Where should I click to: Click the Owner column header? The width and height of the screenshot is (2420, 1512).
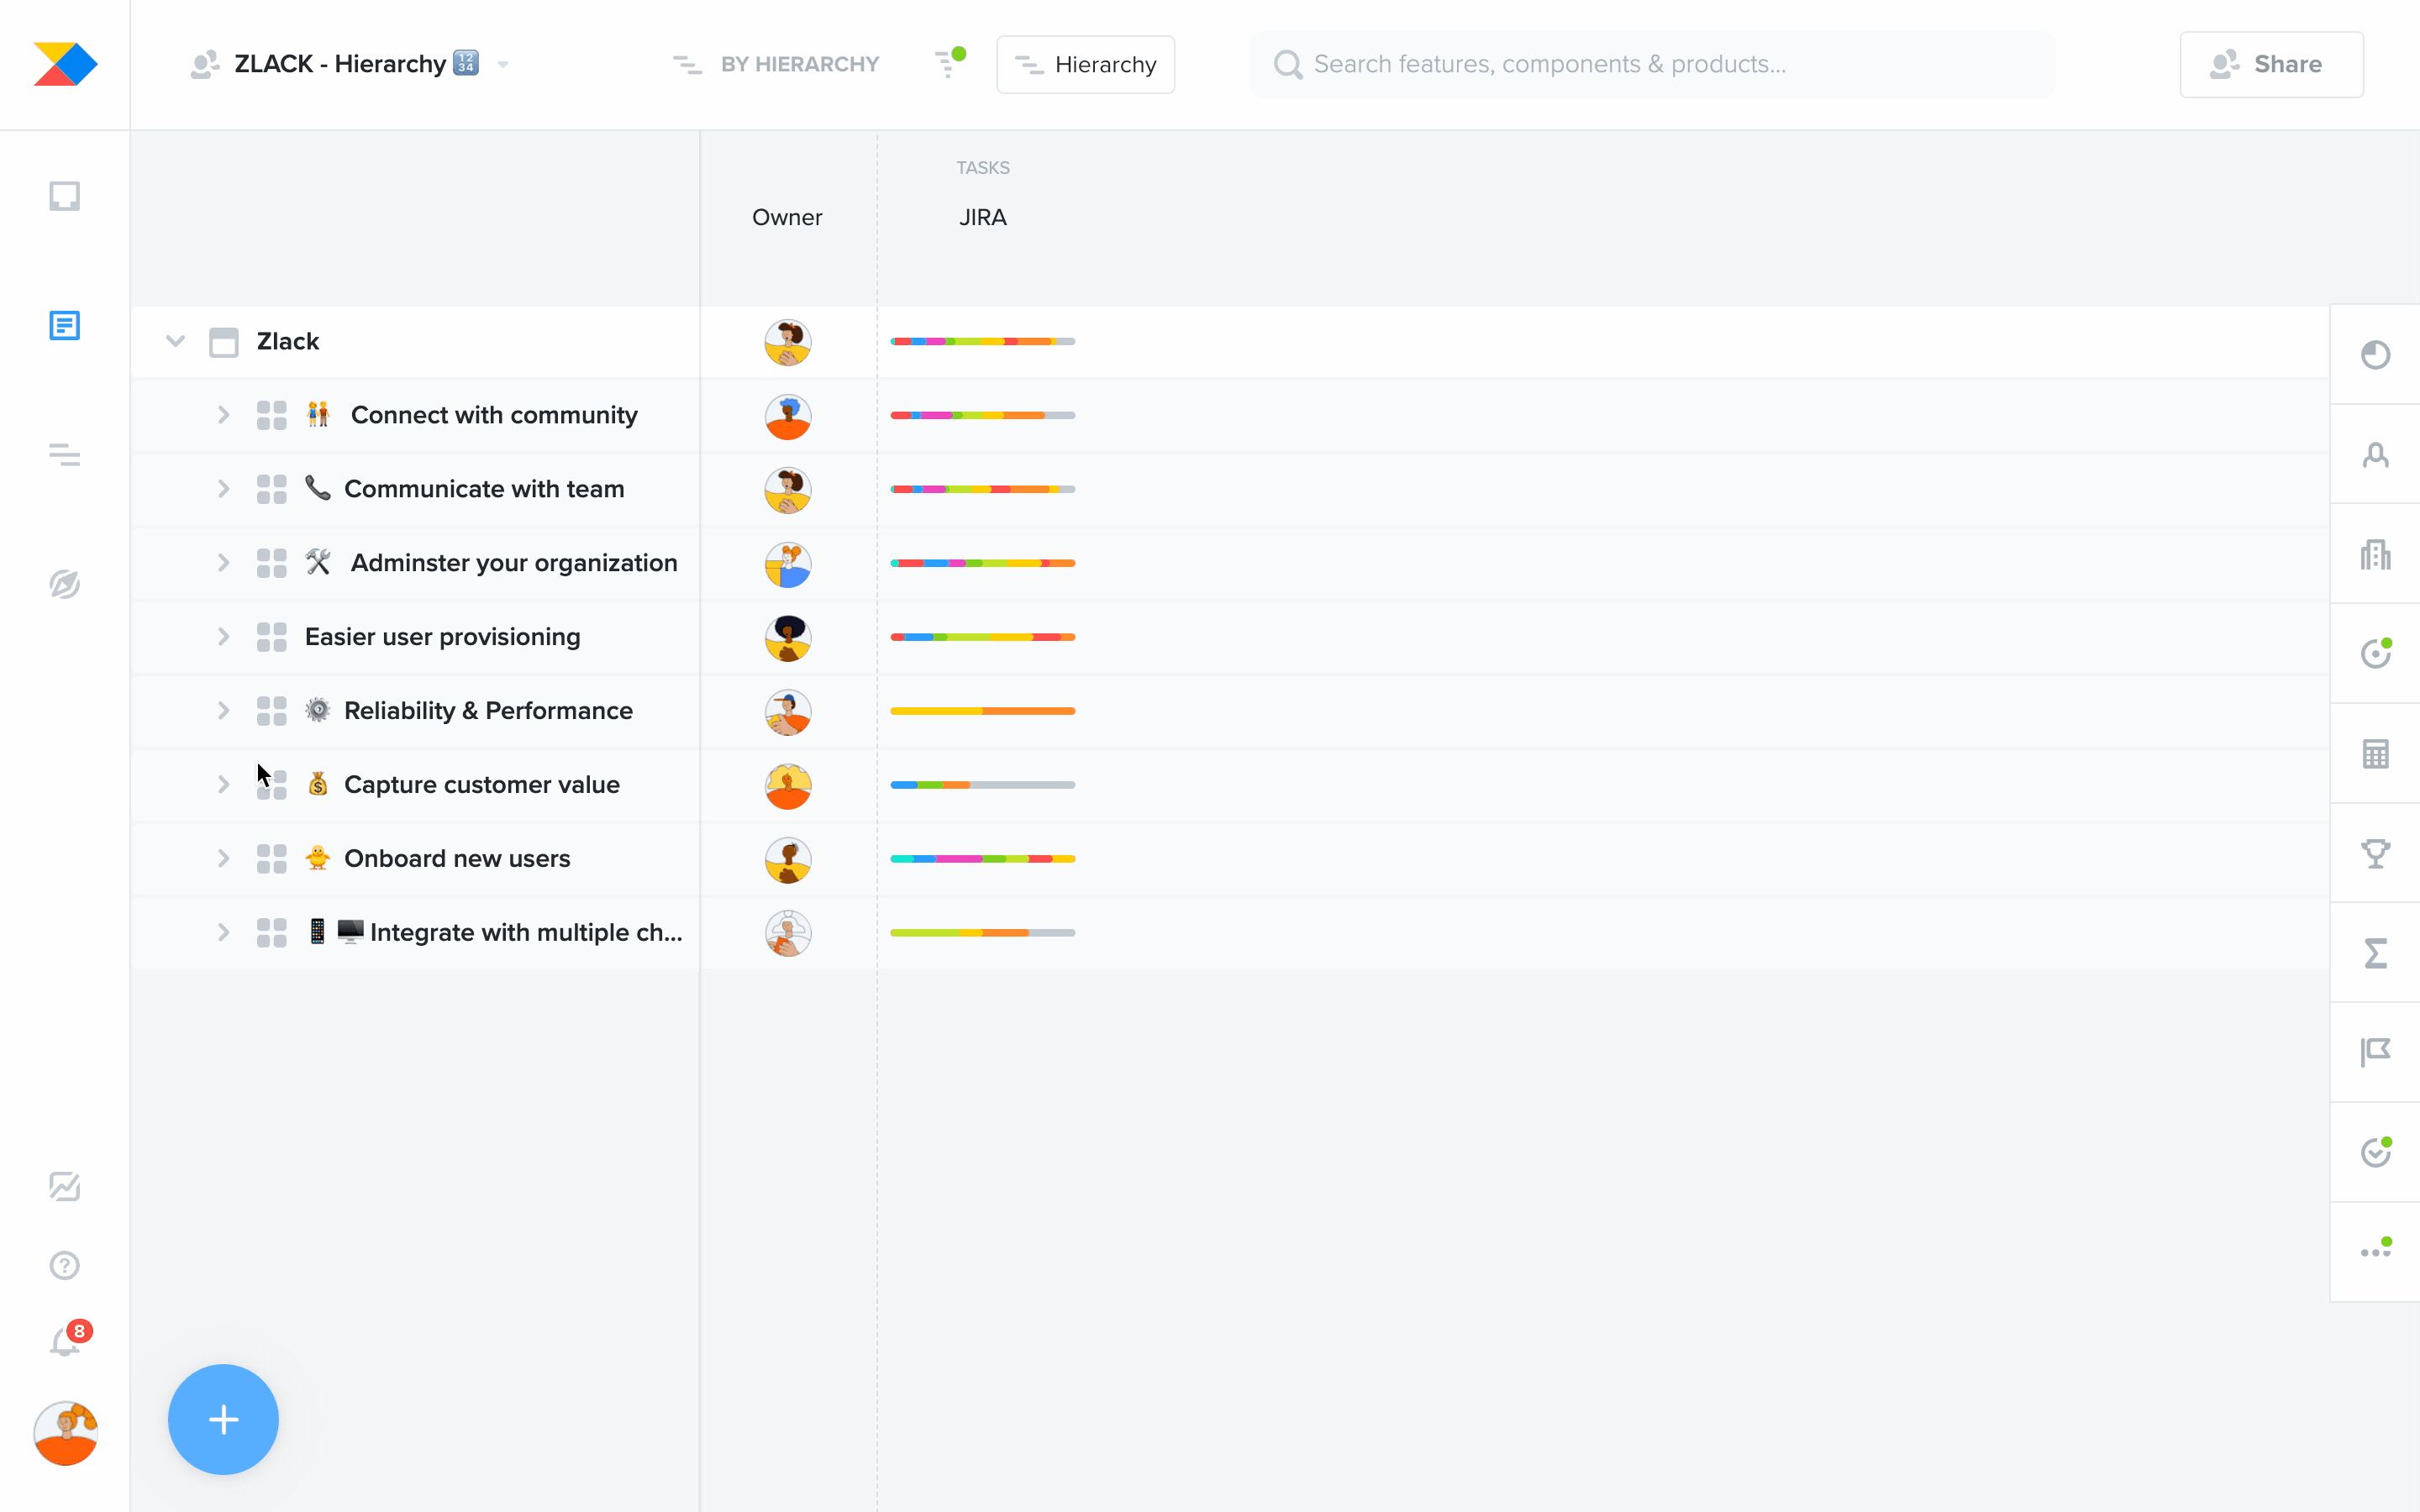pos(787,217)
